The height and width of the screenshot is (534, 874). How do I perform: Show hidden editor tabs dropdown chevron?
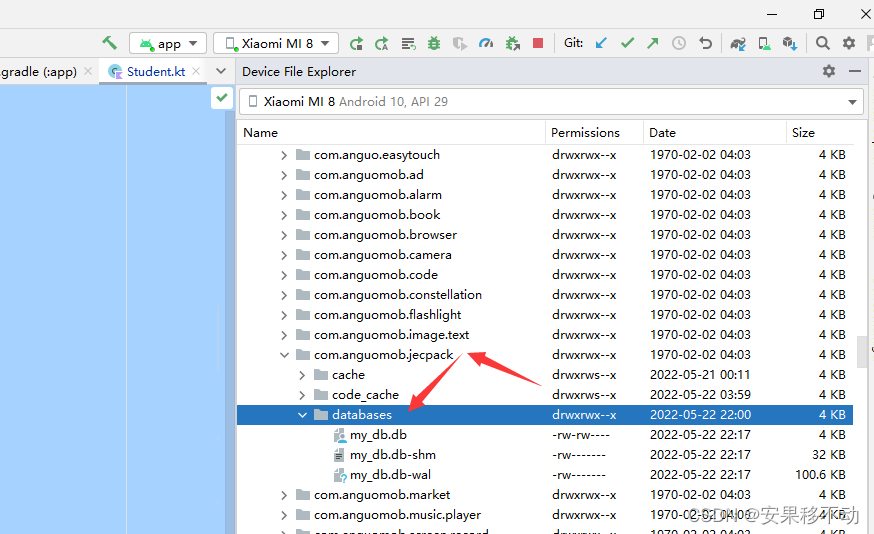(221, 71)
